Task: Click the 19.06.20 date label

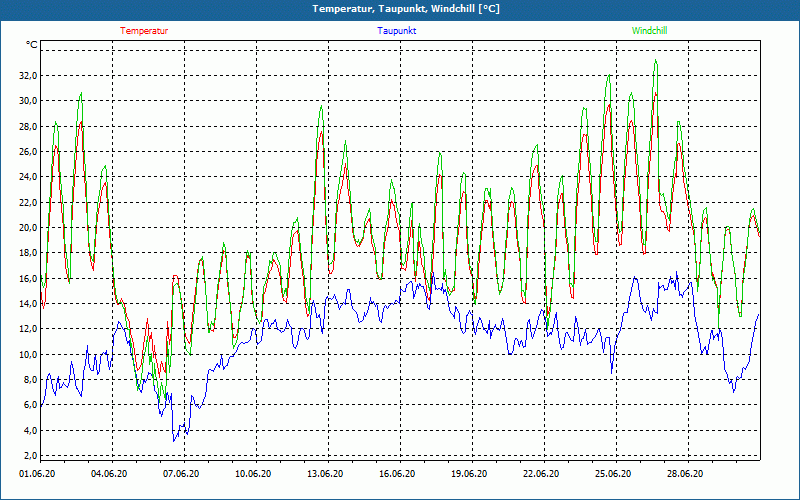Action: point(469,474)
